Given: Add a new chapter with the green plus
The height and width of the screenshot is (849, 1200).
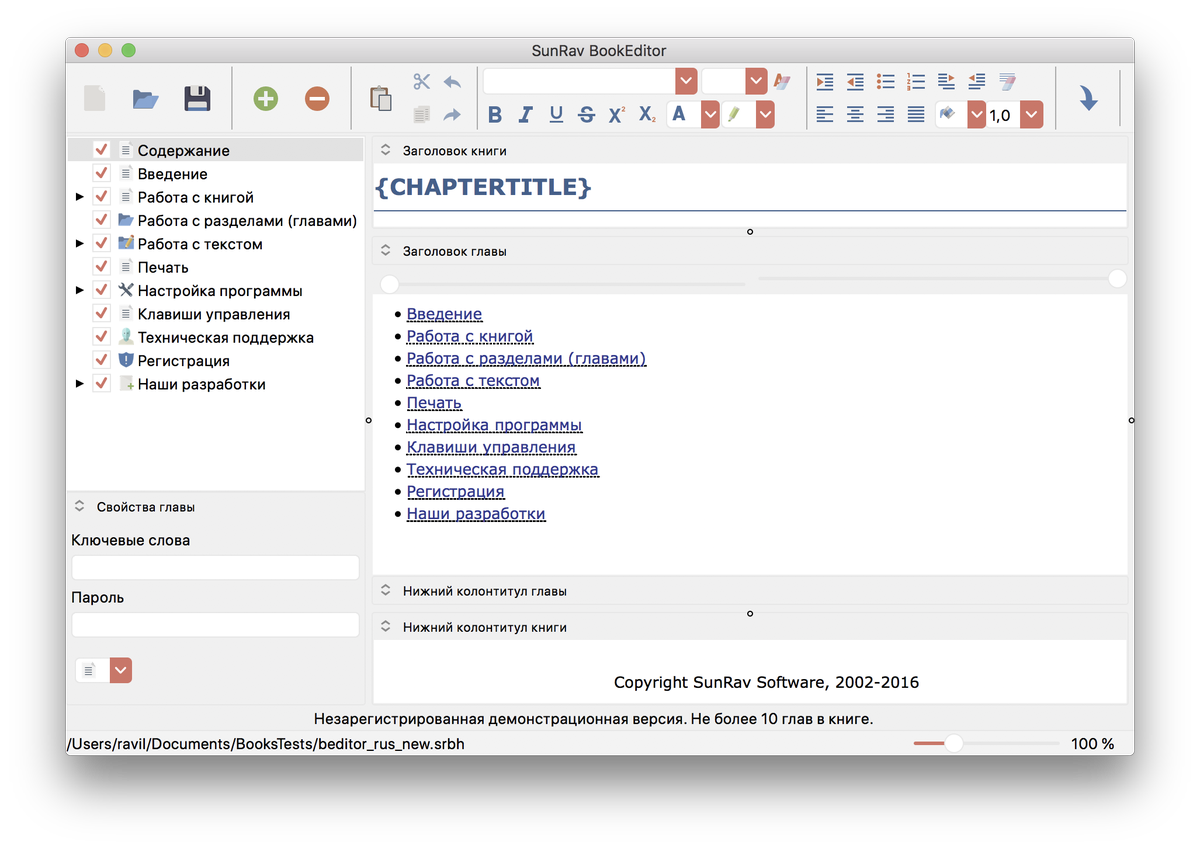Looking at the screenshot, I should pos(265,98).
